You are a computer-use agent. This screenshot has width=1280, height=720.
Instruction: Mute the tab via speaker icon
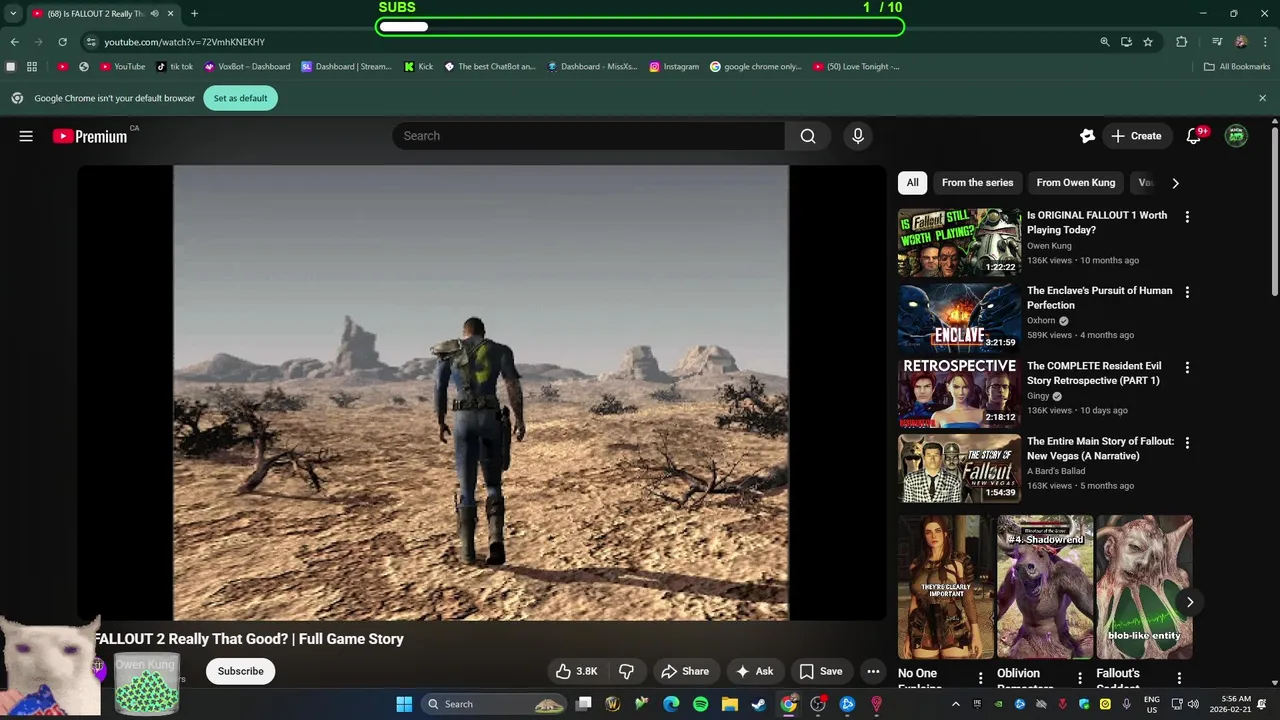154,14
